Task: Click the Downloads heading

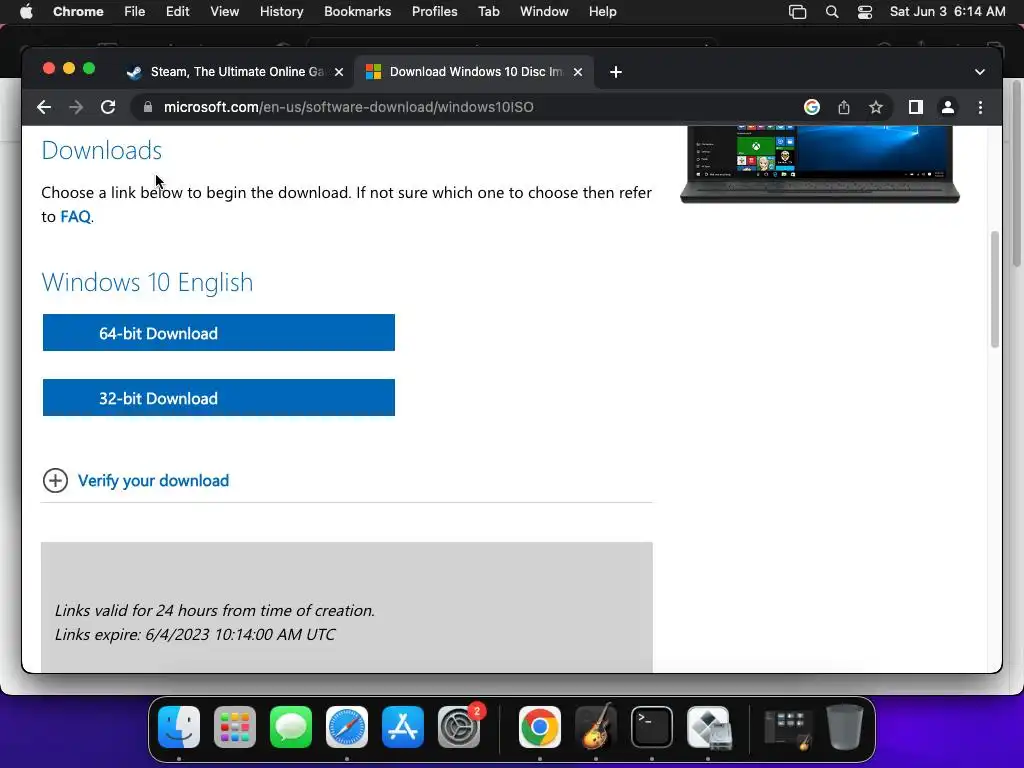Action: (102, 150)
